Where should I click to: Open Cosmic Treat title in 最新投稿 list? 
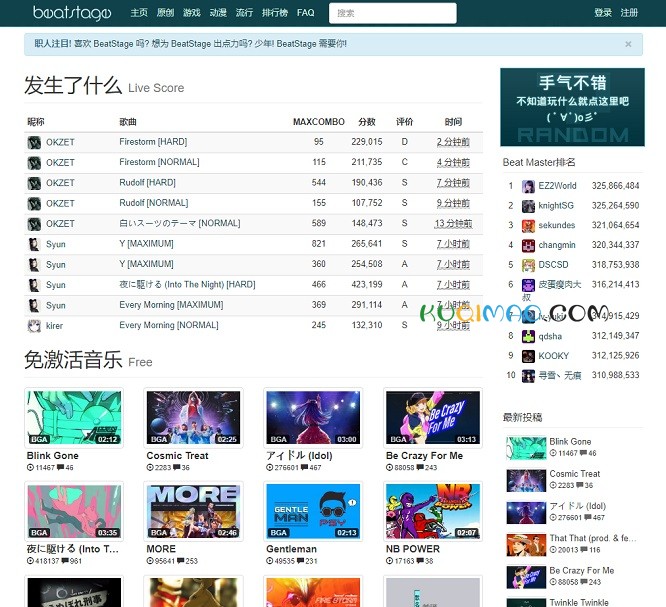pos(574,474)
